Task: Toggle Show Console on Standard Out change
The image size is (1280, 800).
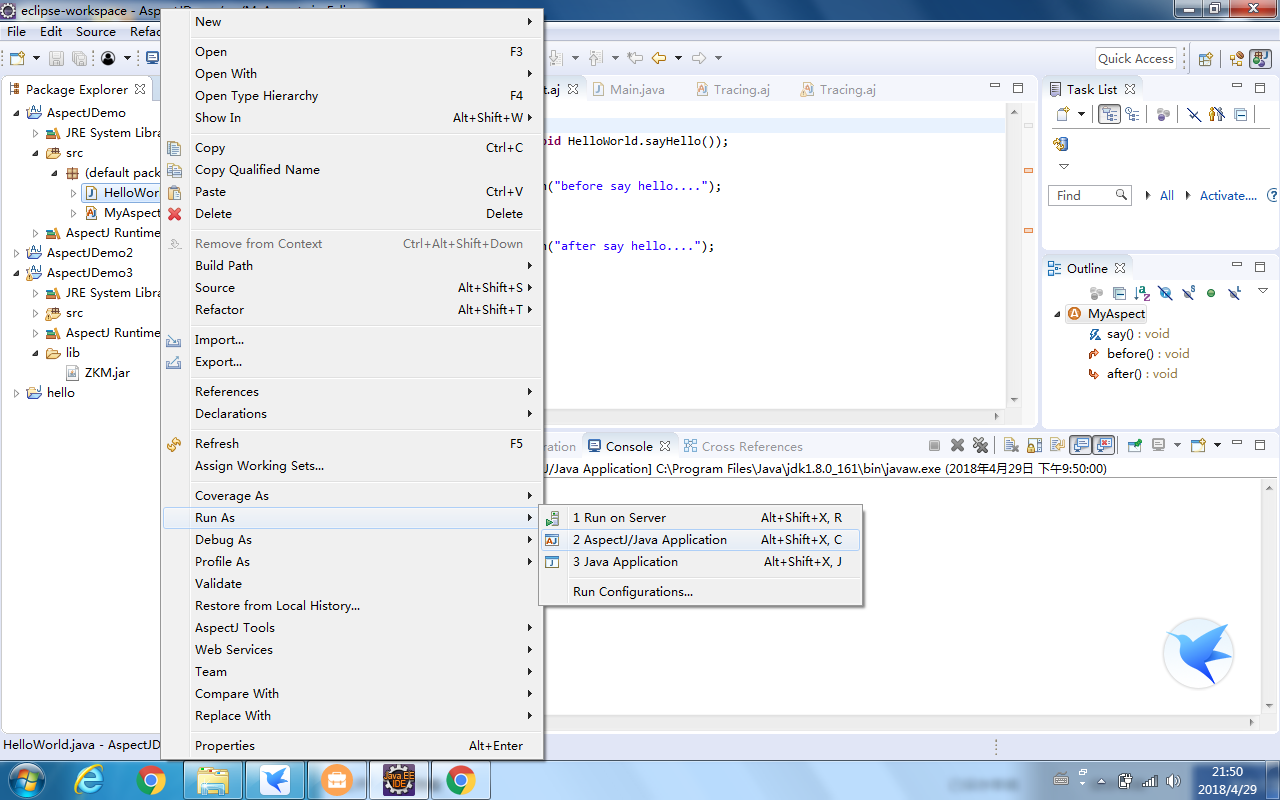Action: [1080, 446]
